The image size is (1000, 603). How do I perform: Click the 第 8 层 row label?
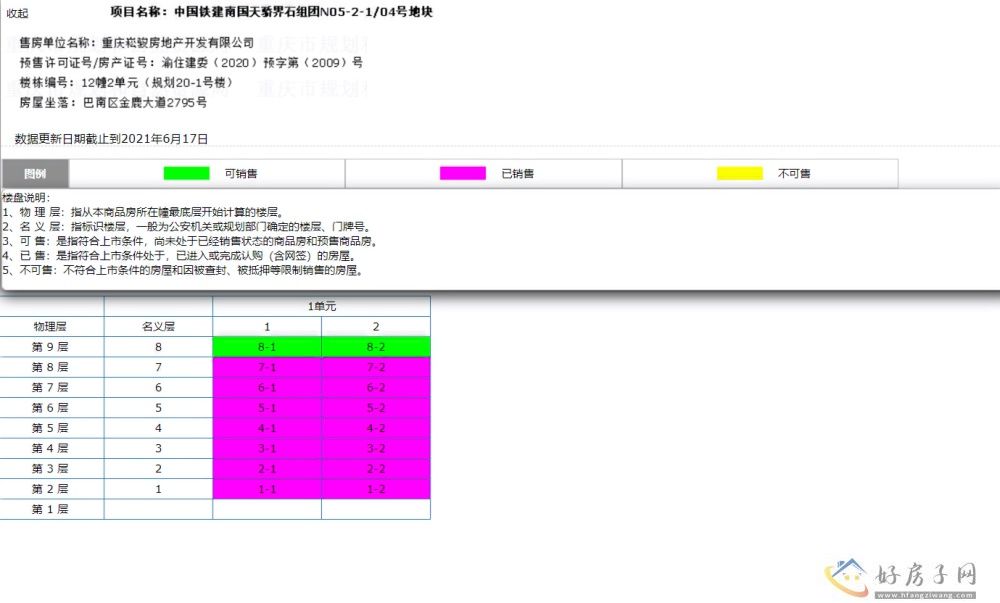pos(50,367)
